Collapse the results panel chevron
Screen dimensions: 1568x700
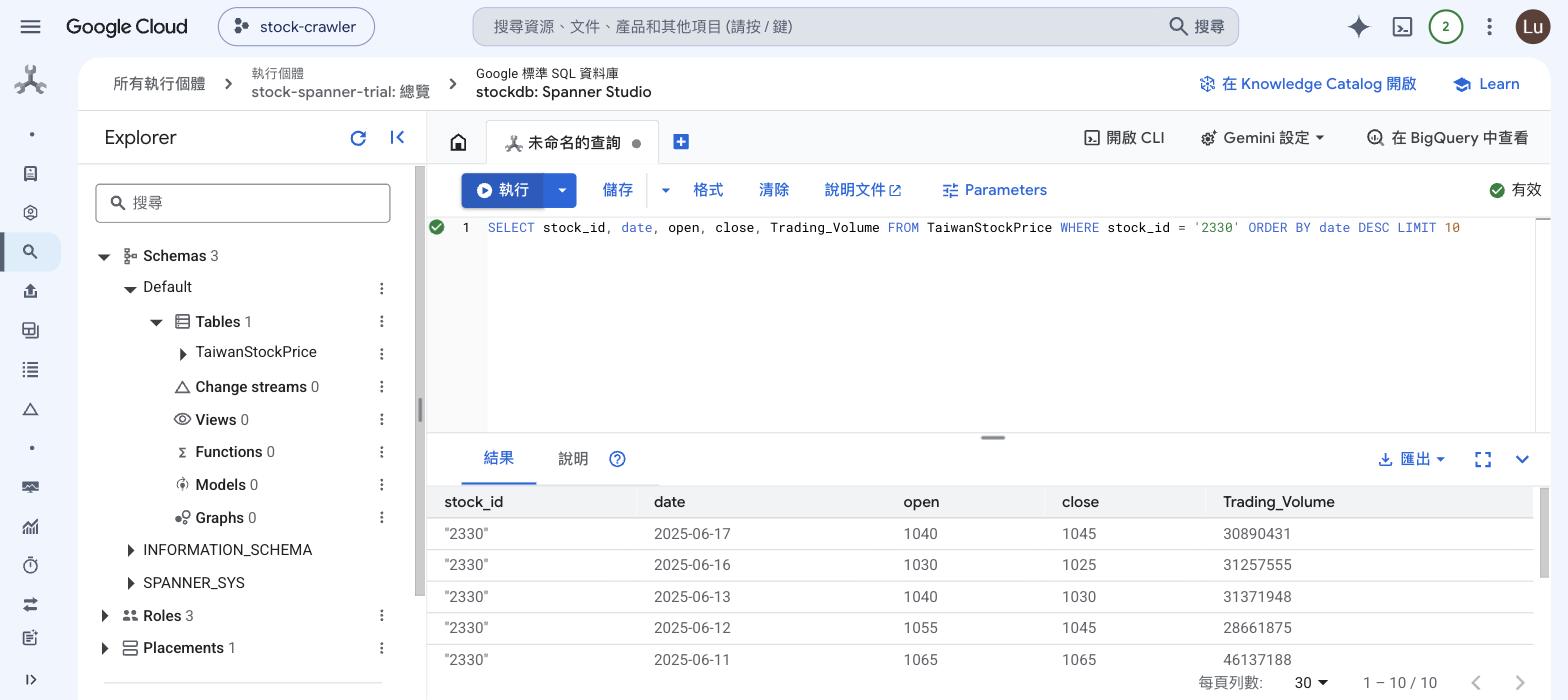[1522, 459]
